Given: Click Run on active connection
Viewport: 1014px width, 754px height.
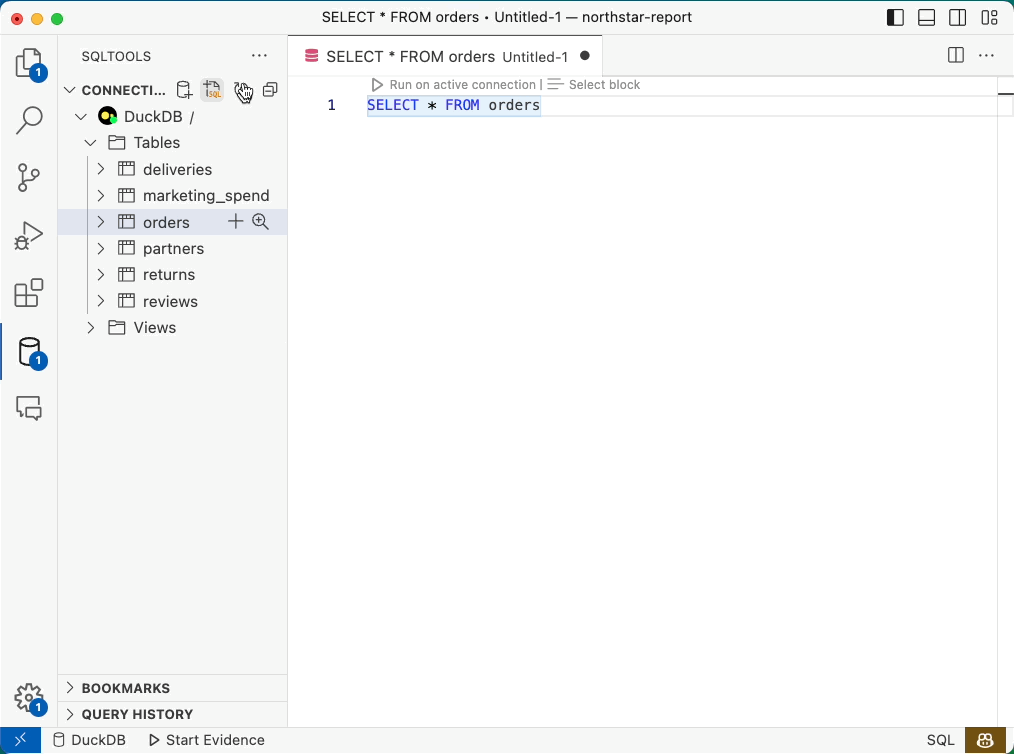Looking at the screenshot, I should pyautogui.click(x=454, y=85).
